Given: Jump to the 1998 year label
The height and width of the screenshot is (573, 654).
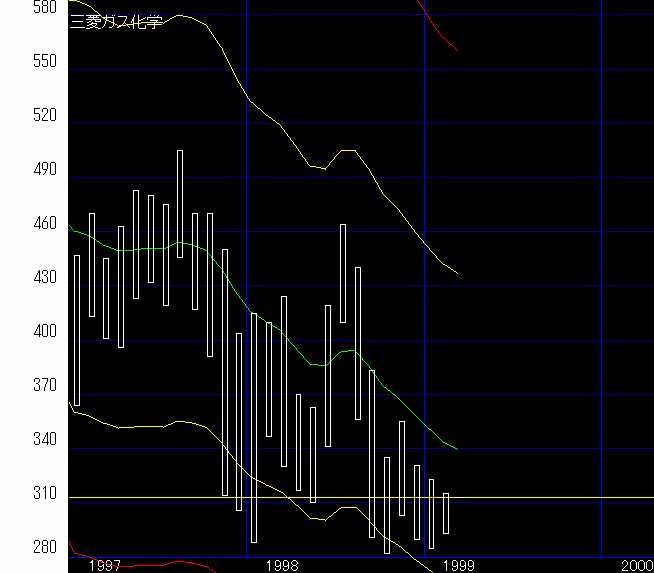Looking at the screenshot, I should pyautogui.click(x=282, y=565).
